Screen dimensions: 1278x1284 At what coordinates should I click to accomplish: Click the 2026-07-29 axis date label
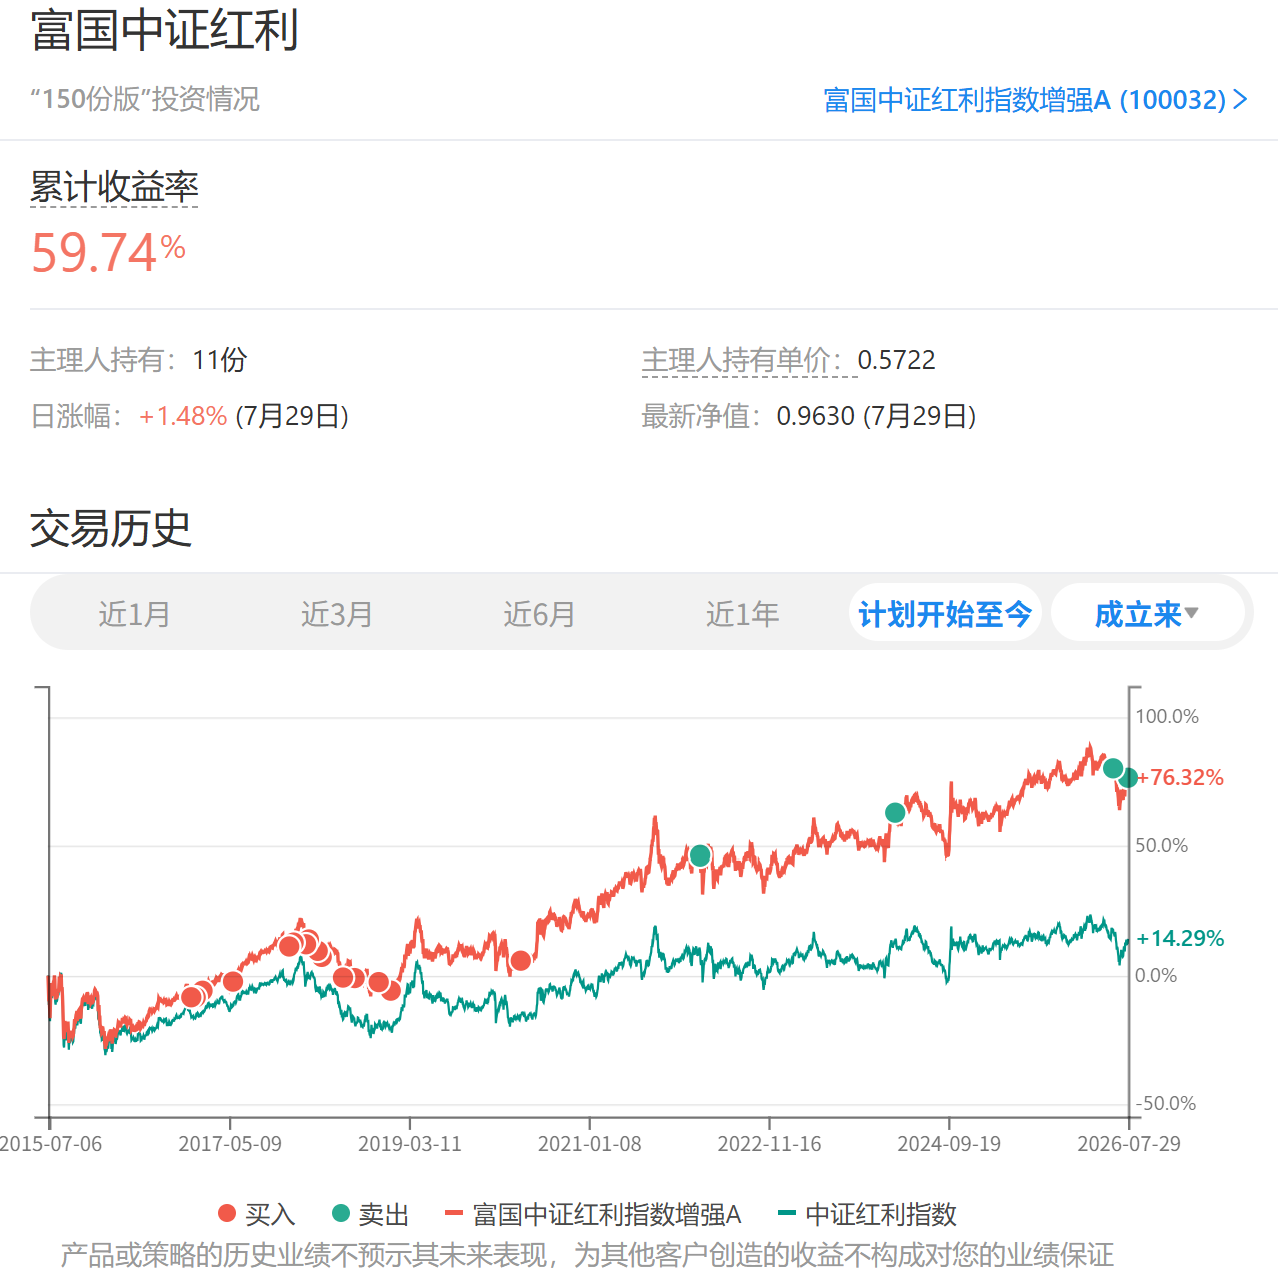(1128, 1143)
